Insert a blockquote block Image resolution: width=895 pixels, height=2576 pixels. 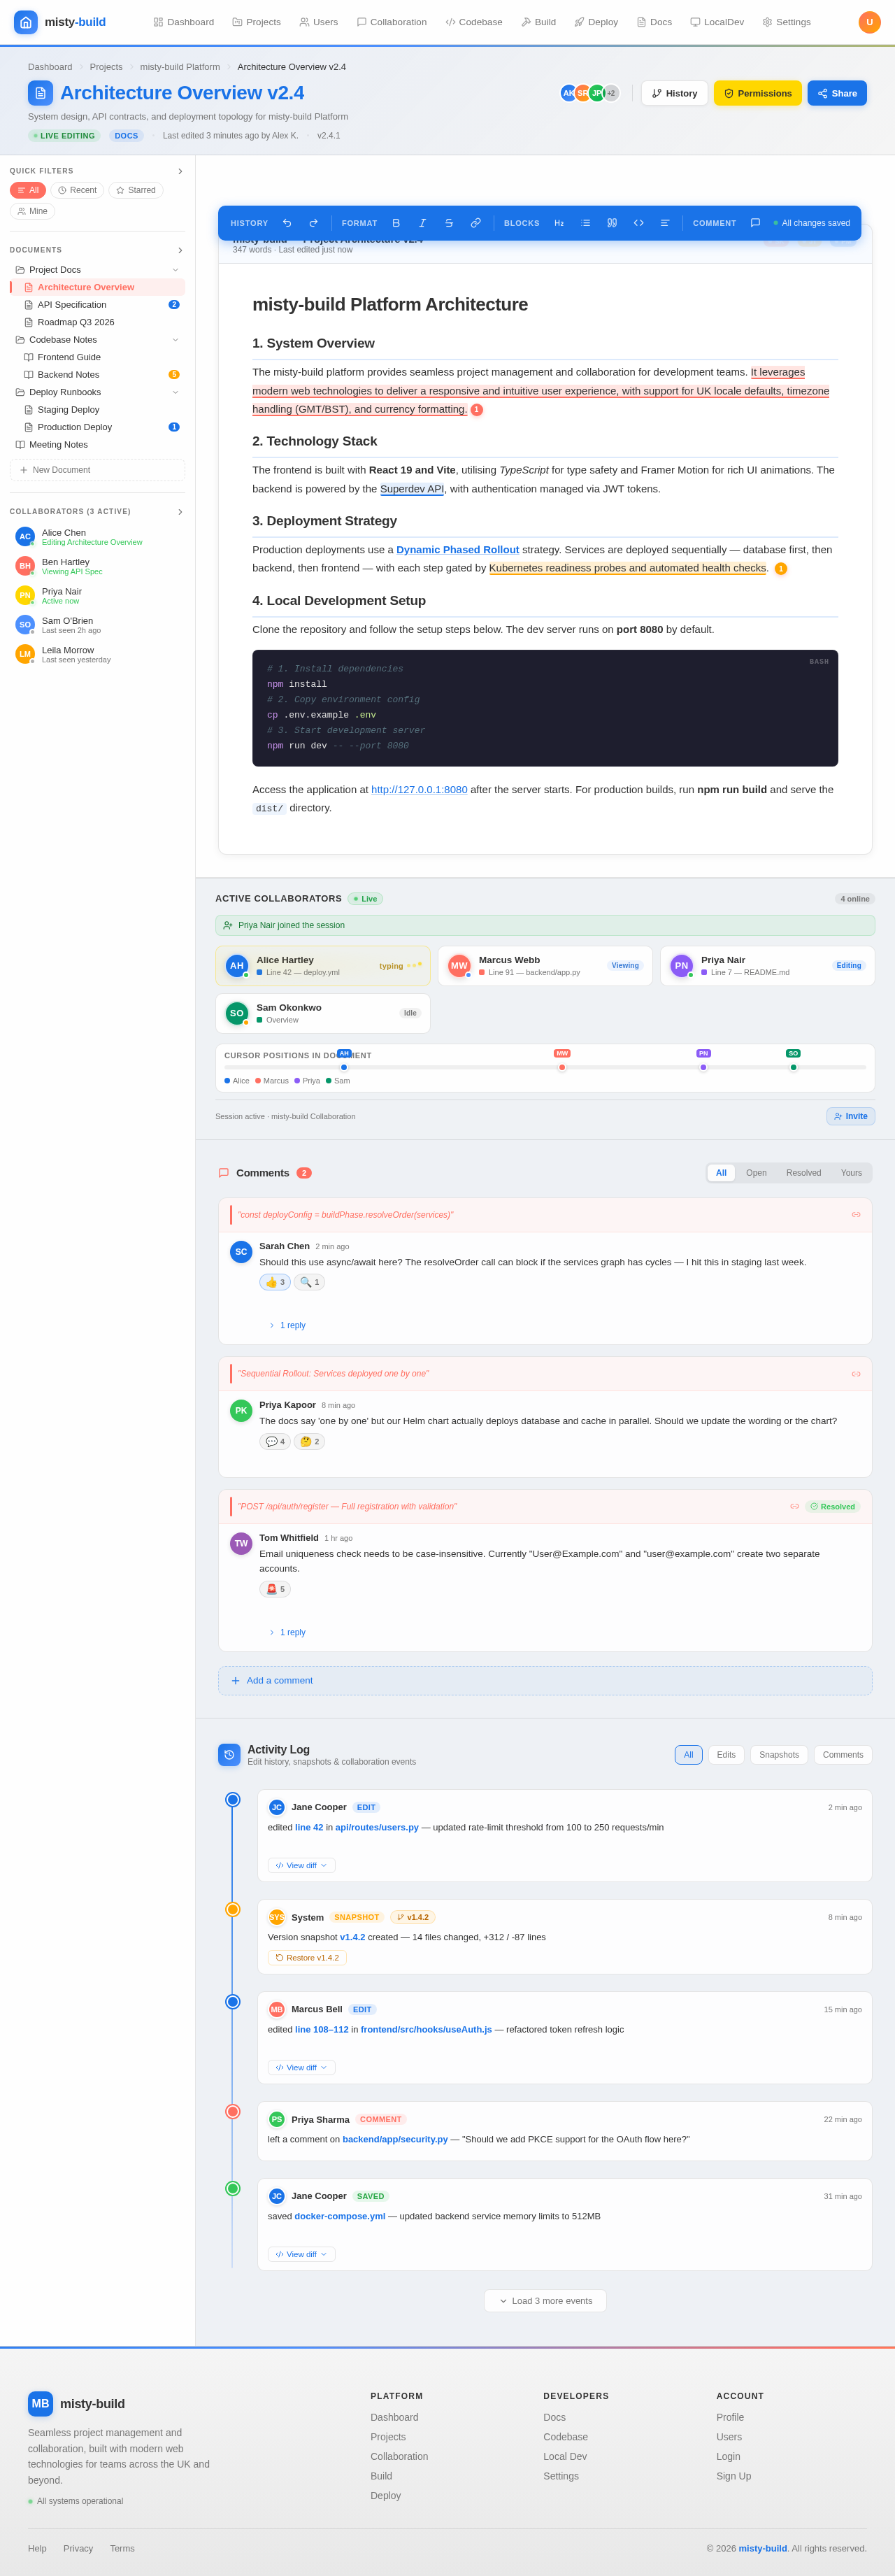tap(612, 223)
